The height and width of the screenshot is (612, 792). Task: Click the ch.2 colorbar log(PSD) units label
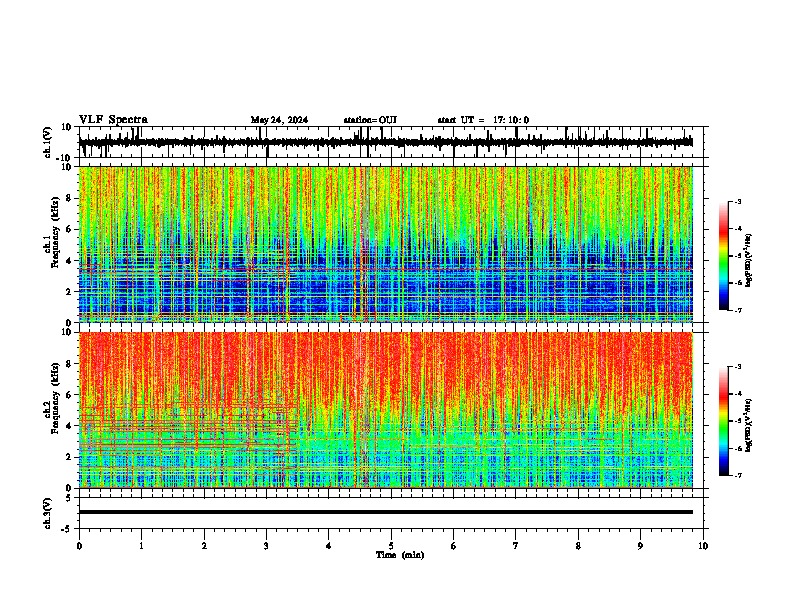pos(749,425)
